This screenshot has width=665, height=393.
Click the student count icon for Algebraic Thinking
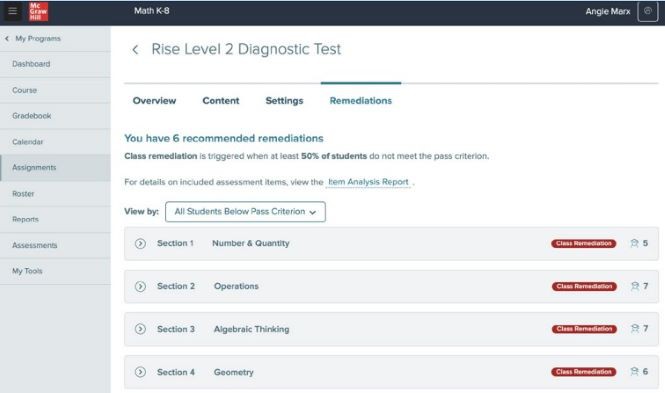(634, 329)
